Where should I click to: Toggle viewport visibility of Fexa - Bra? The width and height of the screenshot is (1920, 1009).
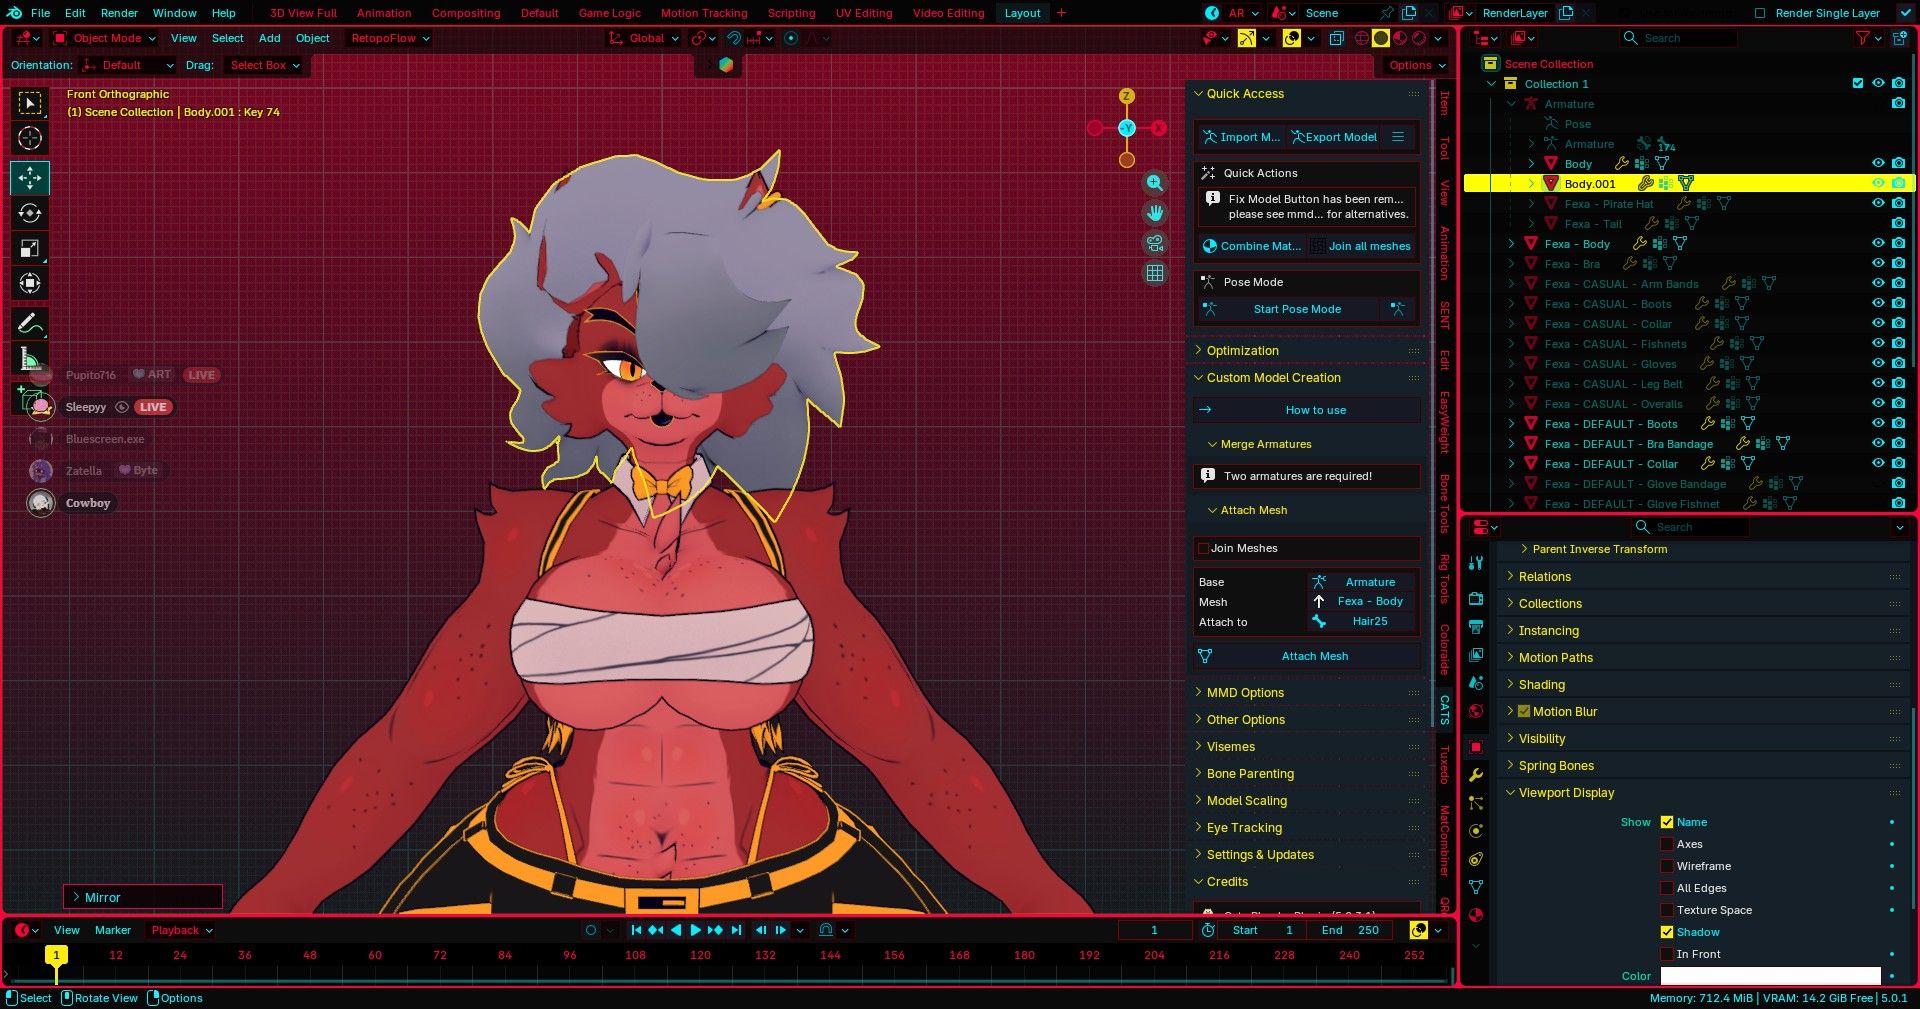1878,263
